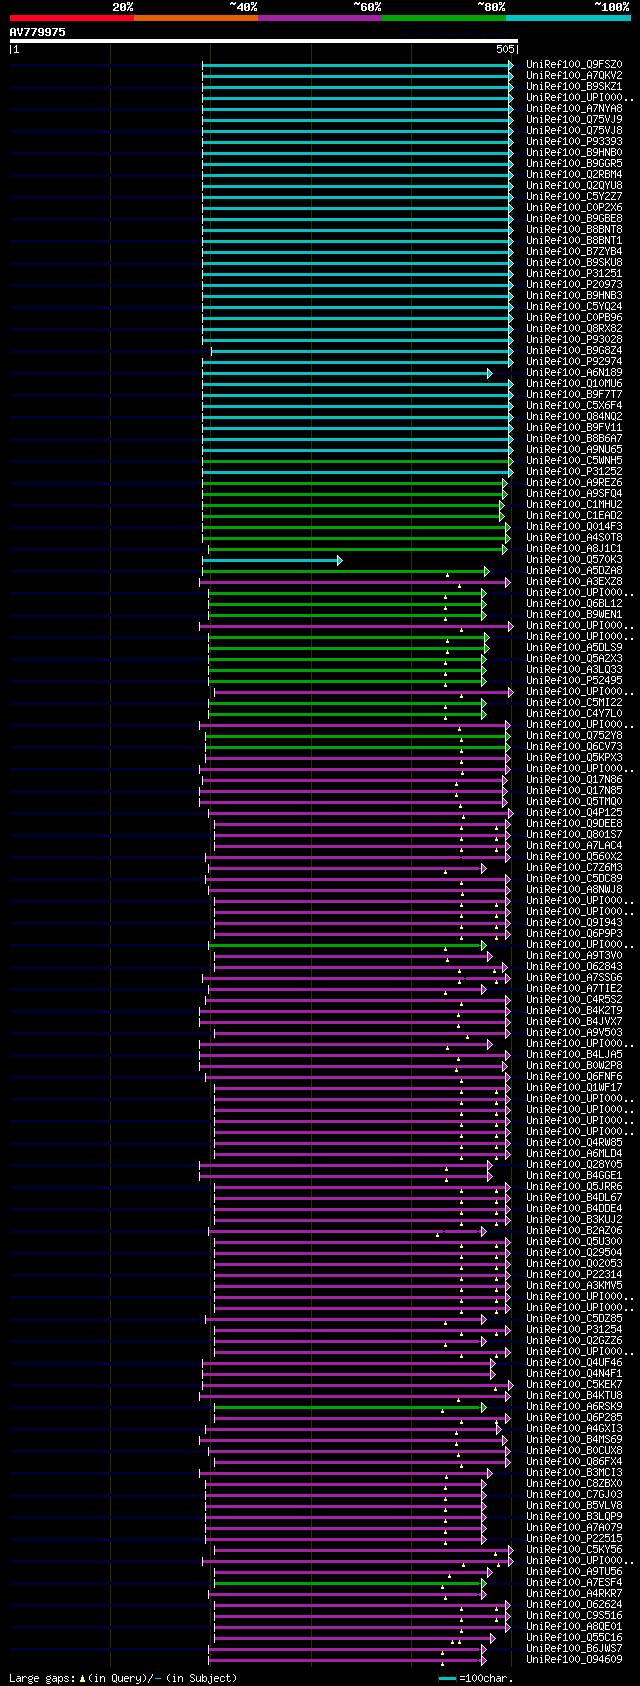
Task: Click the red 20% identity legend segment
Action: pyautogui.click(x=72, y=18)
